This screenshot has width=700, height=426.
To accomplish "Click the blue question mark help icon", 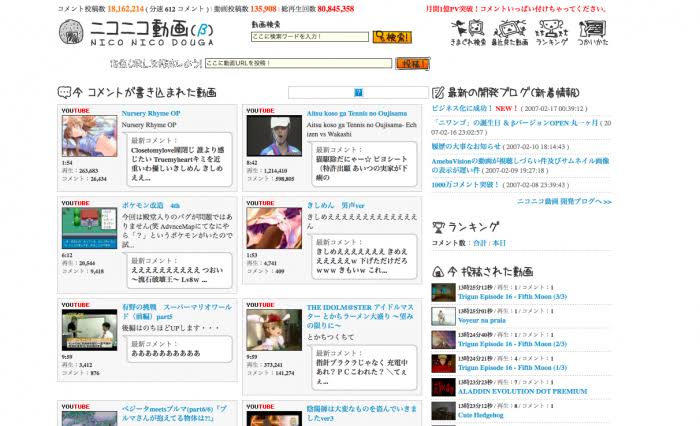I will click(x=358, y=92).
